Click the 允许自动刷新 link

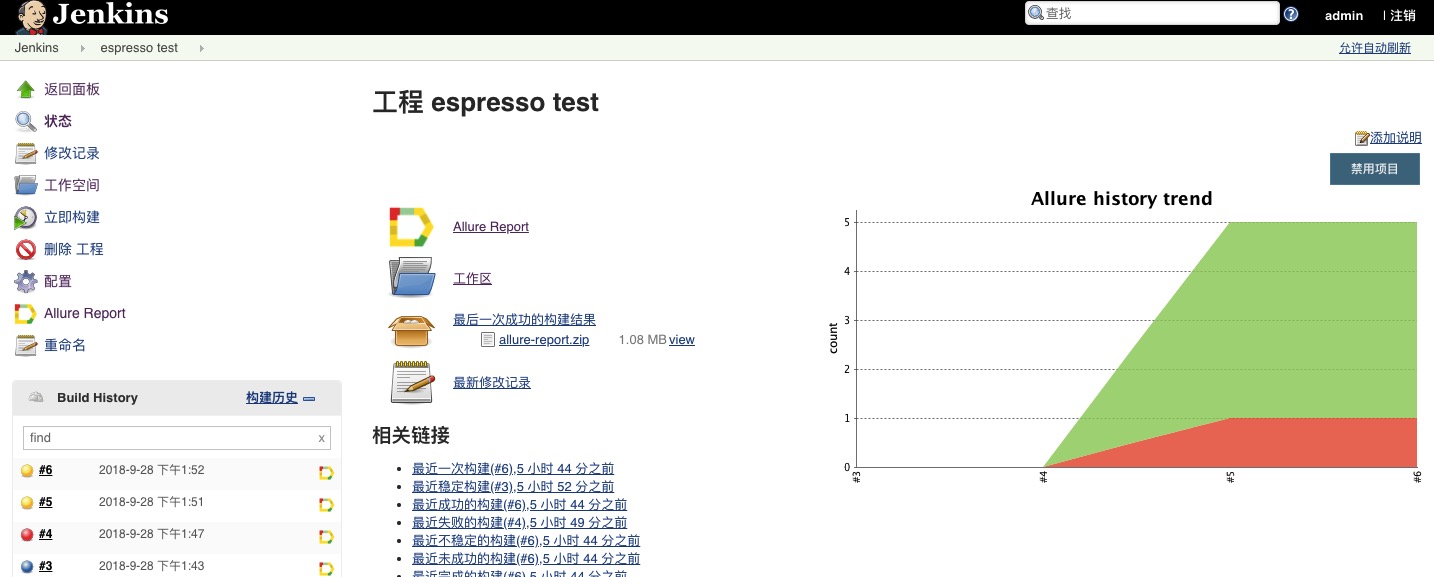[x=1375, y=48]
